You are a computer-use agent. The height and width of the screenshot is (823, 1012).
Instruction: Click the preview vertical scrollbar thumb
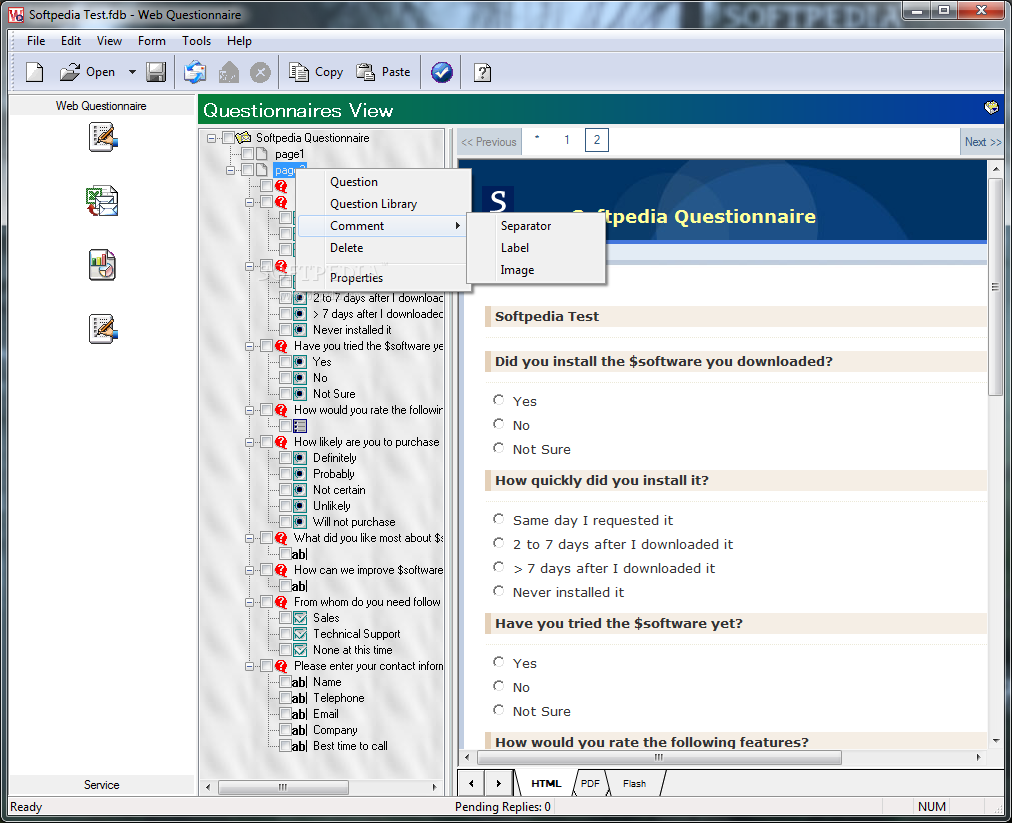click(x=995, y=287)
